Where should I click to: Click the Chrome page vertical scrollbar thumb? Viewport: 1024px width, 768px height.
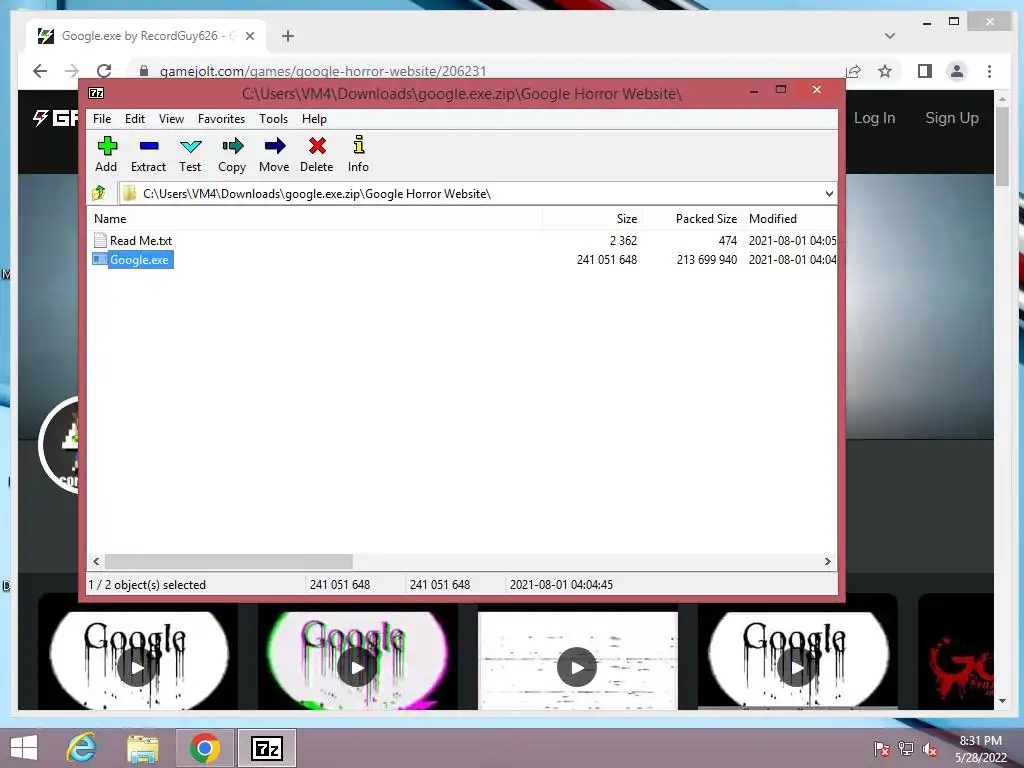(x=1002, y=147)
